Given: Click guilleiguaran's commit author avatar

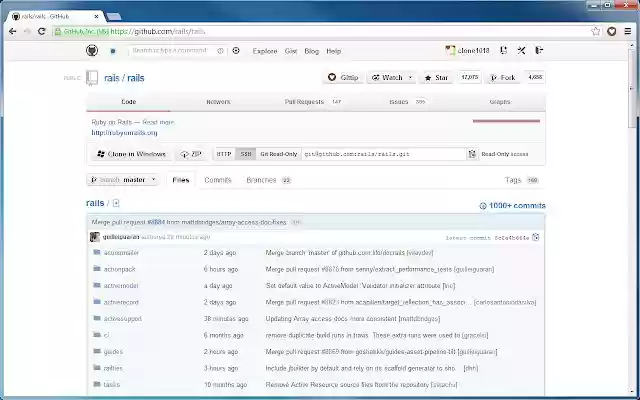Looking at the screenshot, I should tap(95, 237).
